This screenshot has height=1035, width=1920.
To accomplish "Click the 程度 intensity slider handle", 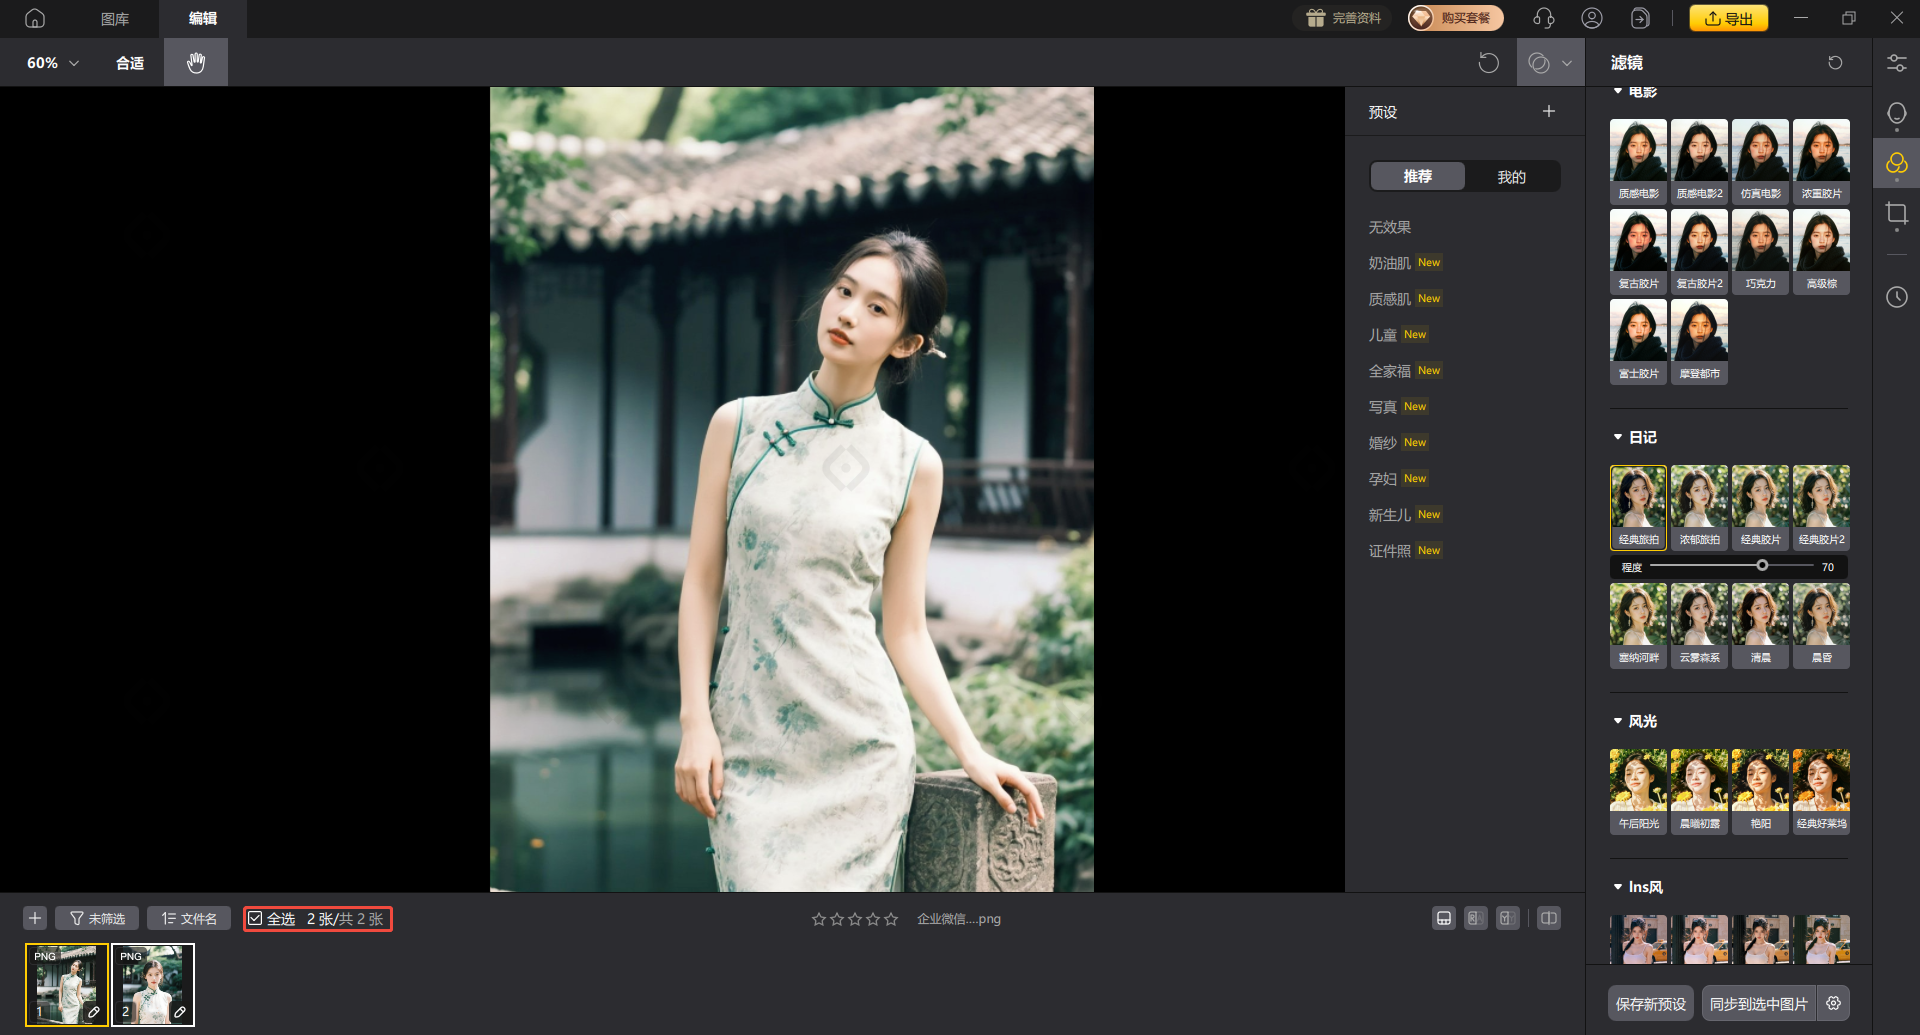I will tap(1762, 566).
